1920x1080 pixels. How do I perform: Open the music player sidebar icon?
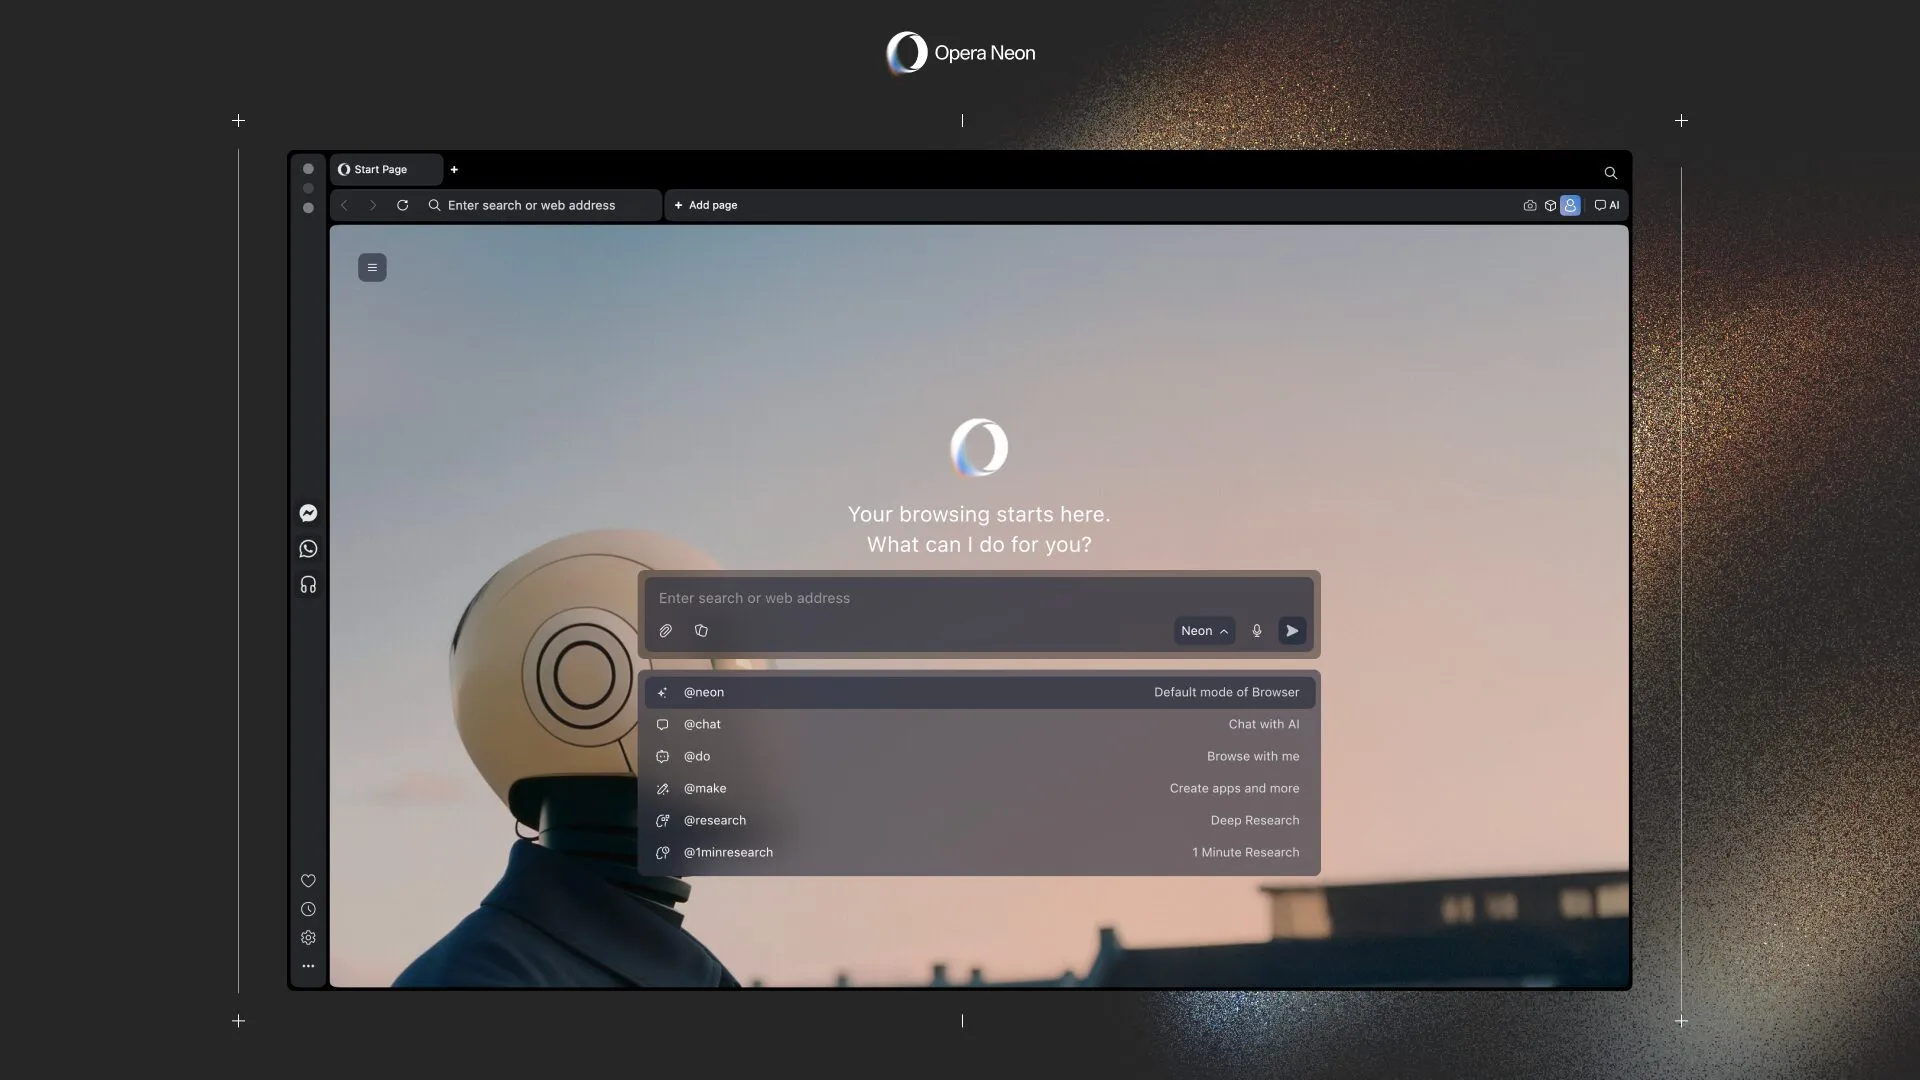click(307, 584)
